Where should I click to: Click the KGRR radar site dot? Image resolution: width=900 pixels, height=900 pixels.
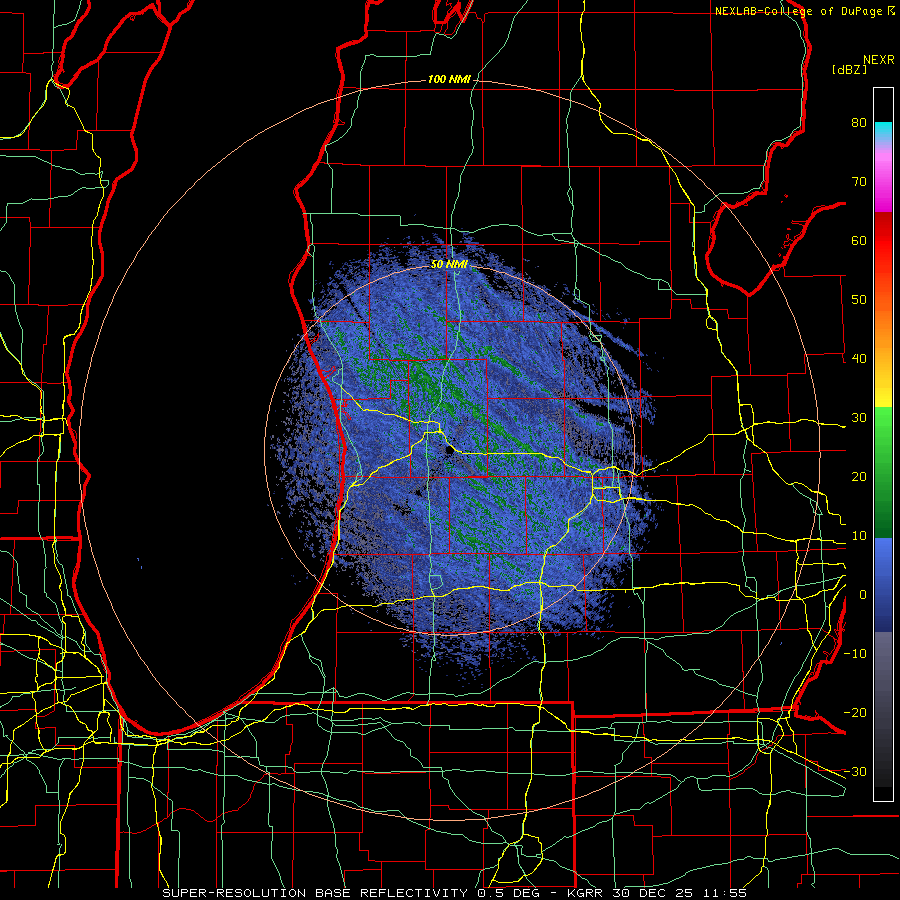coord(449,451)
